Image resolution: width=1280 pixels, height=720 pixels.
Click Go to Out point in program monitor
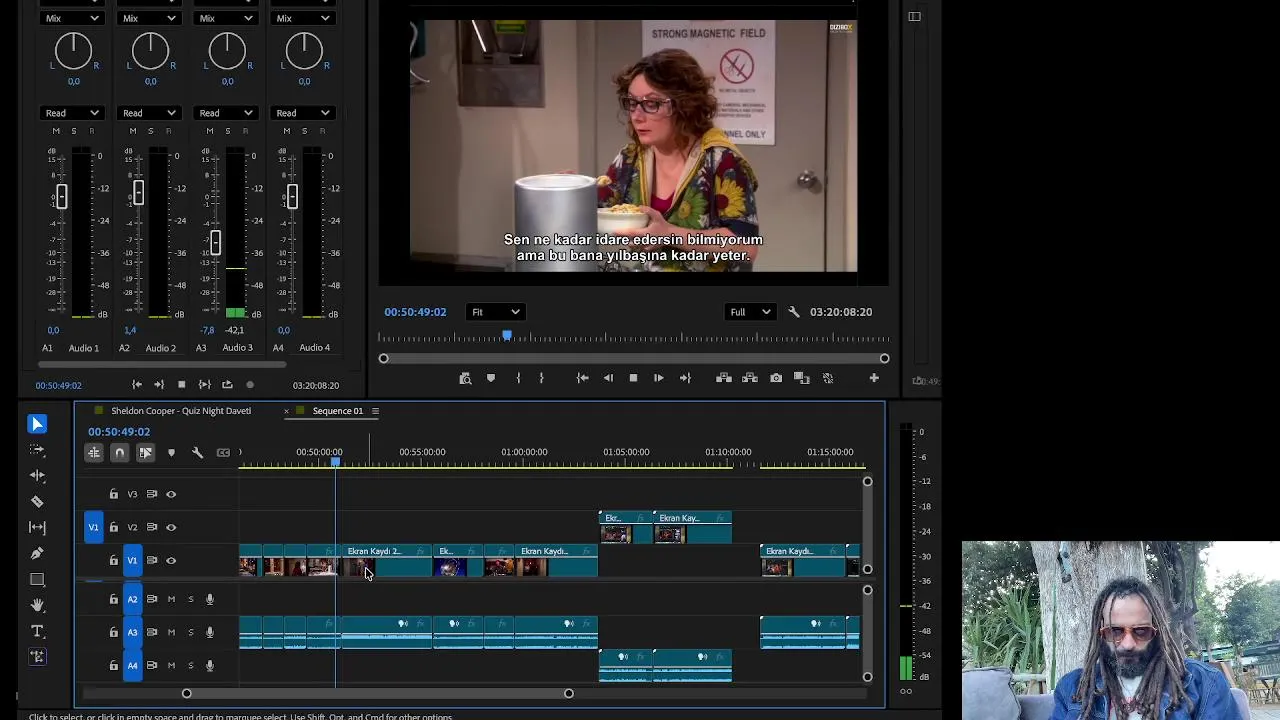point(685,378)
